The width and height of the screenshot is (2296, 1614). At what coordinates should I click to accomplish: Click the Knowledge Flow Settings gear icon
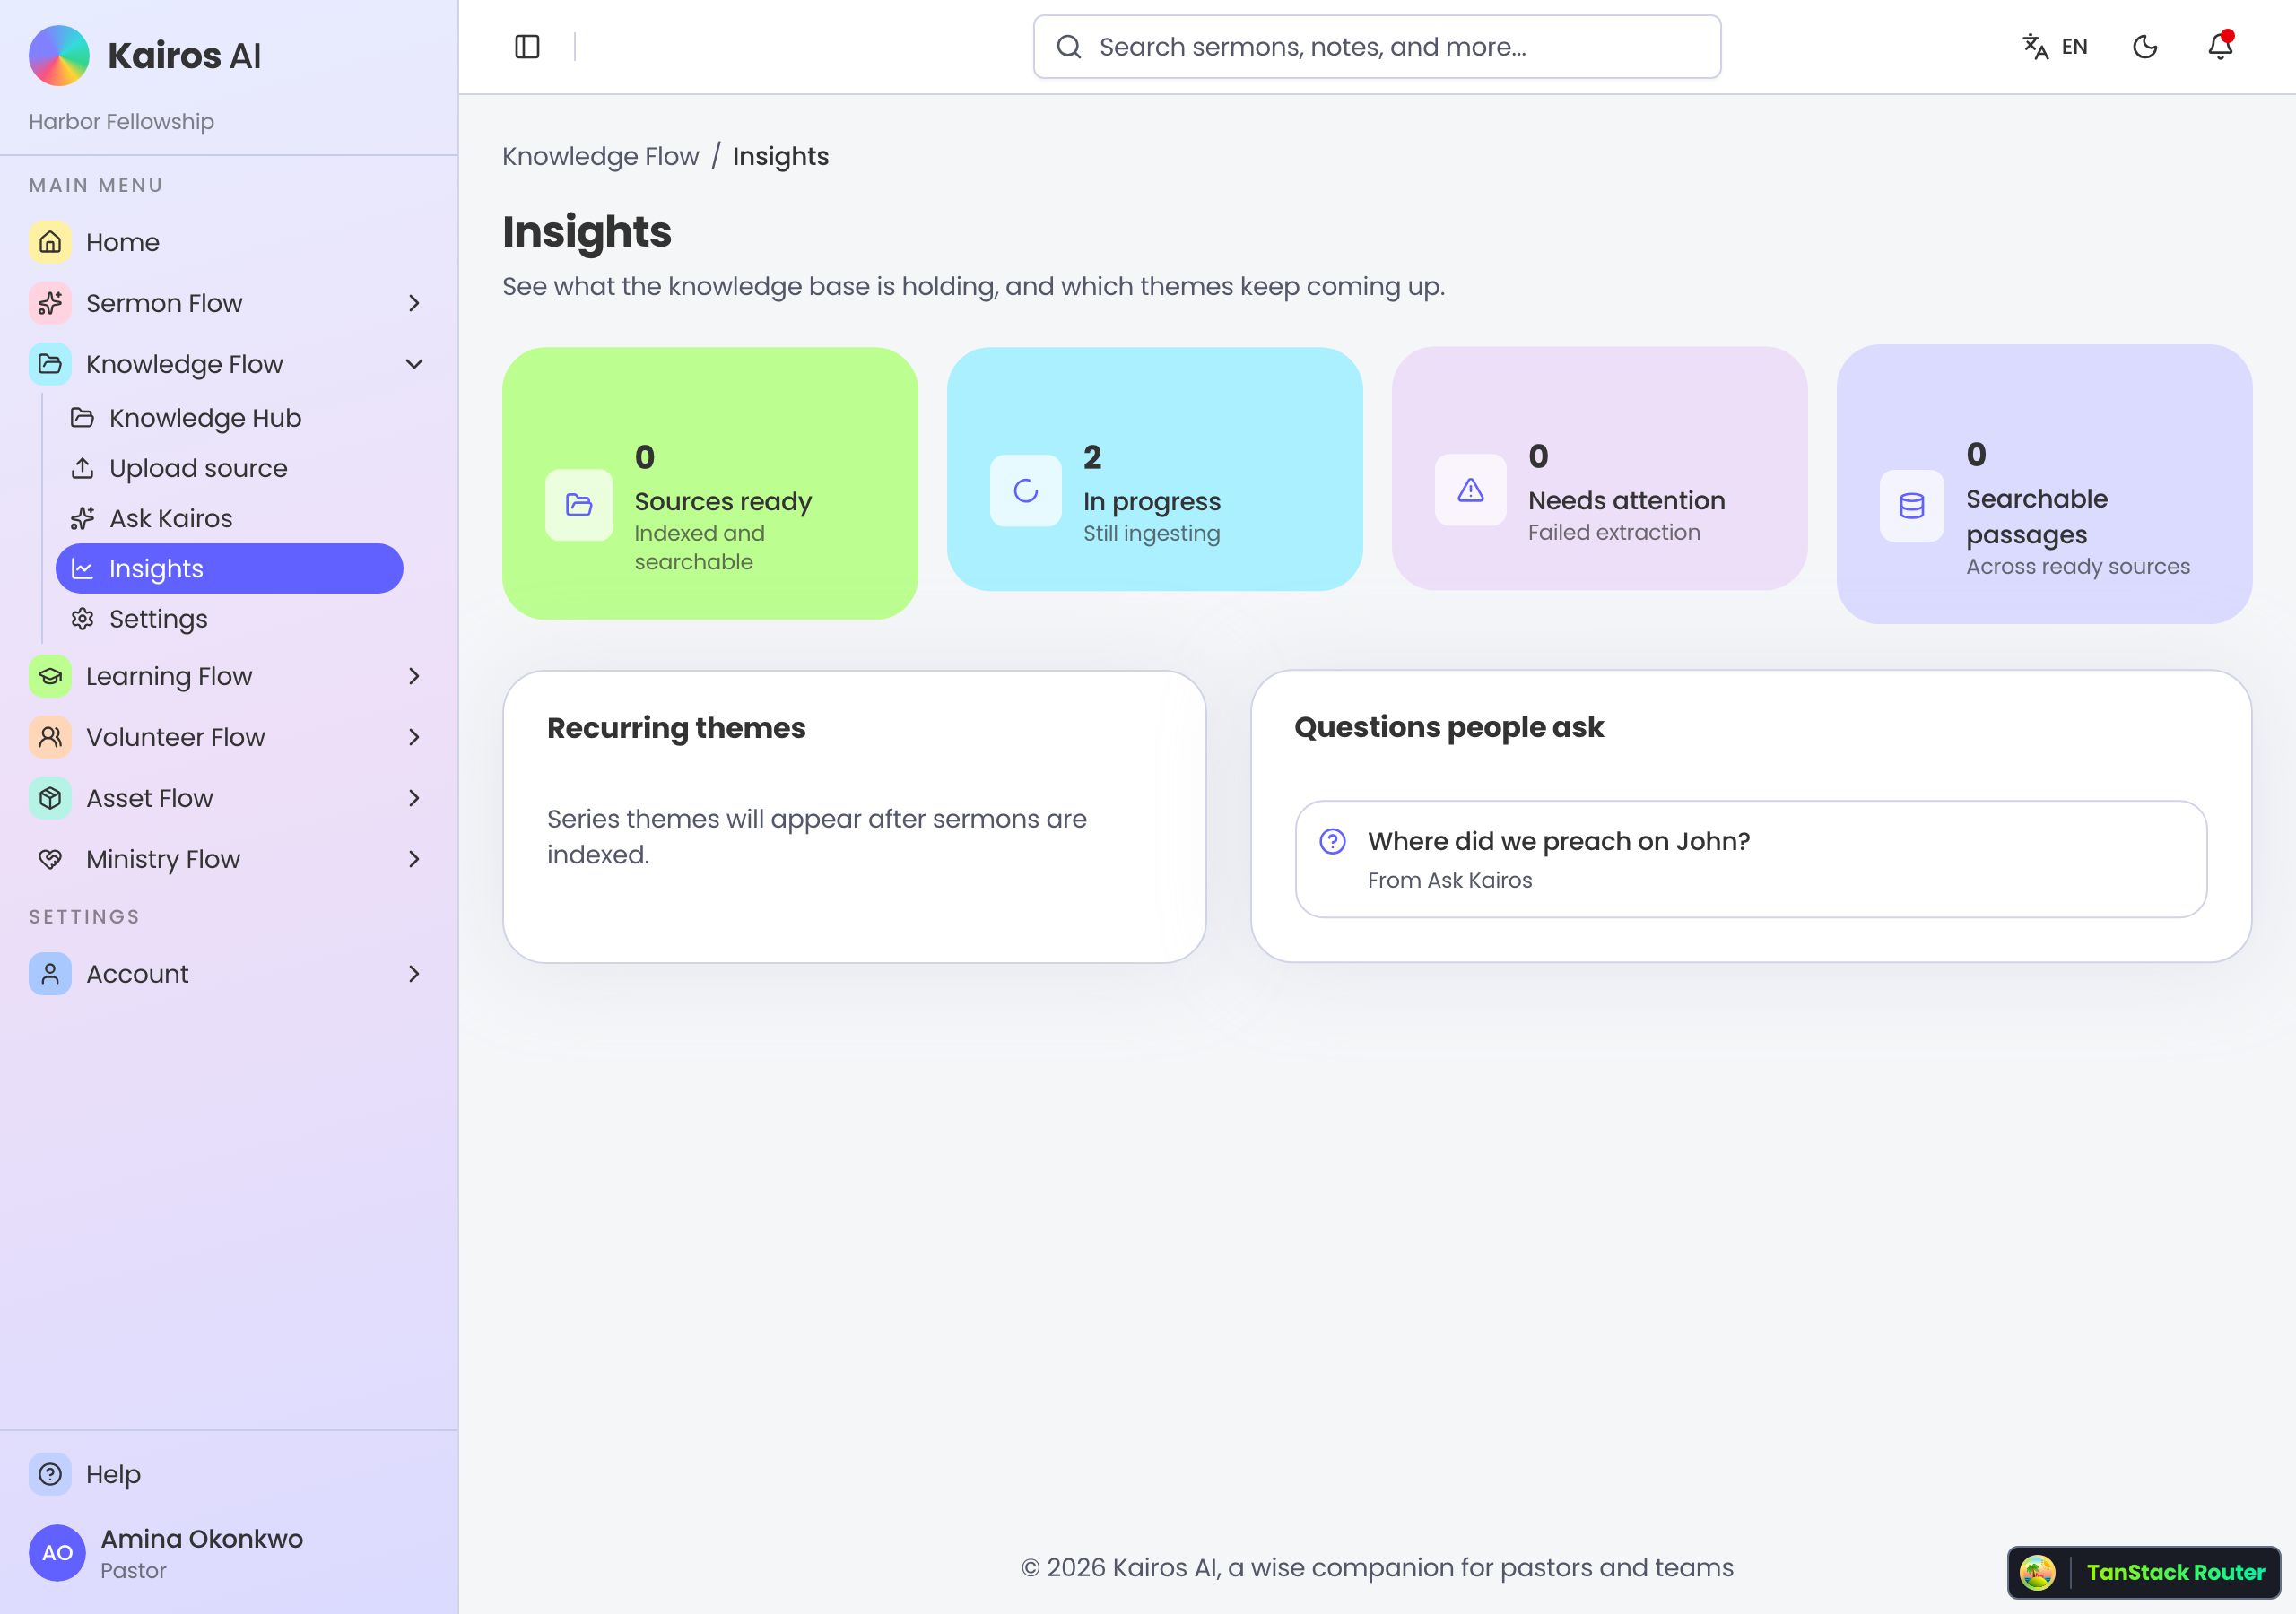pos(83,619)
